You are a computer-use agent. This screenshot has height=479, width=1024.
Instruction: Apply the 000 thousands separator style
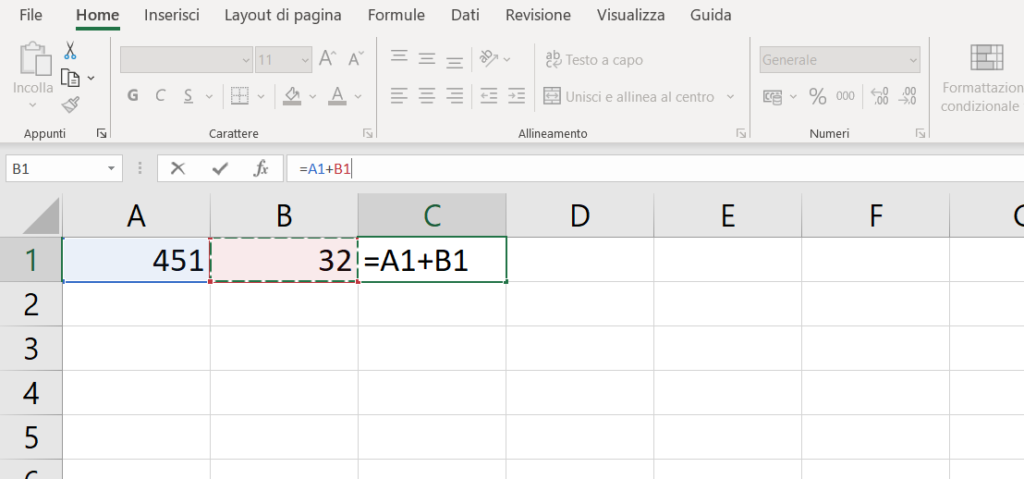pyautogui.click(x=845, y=97)
